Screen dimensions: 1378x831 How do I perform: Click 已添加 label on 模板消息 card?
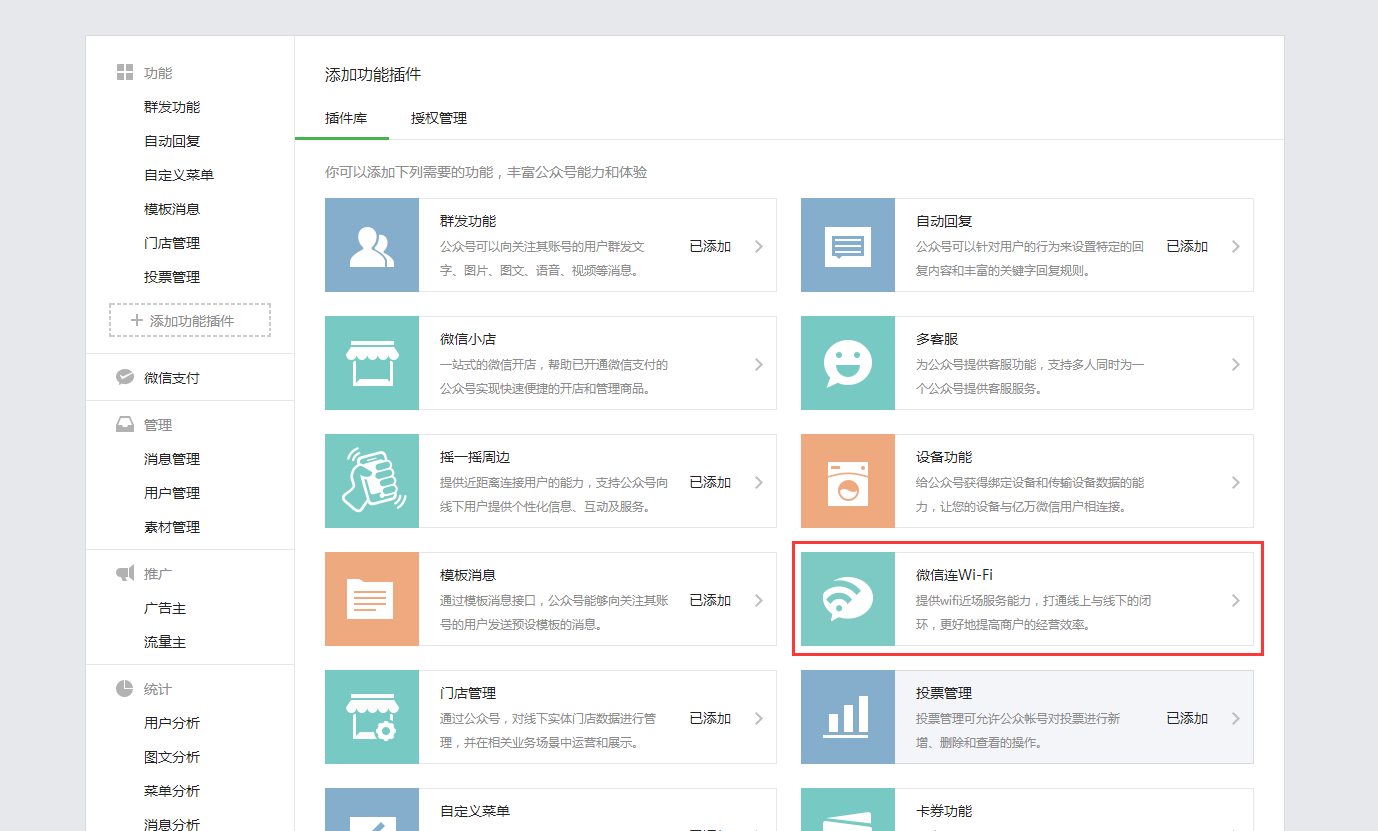click(710, 600)
